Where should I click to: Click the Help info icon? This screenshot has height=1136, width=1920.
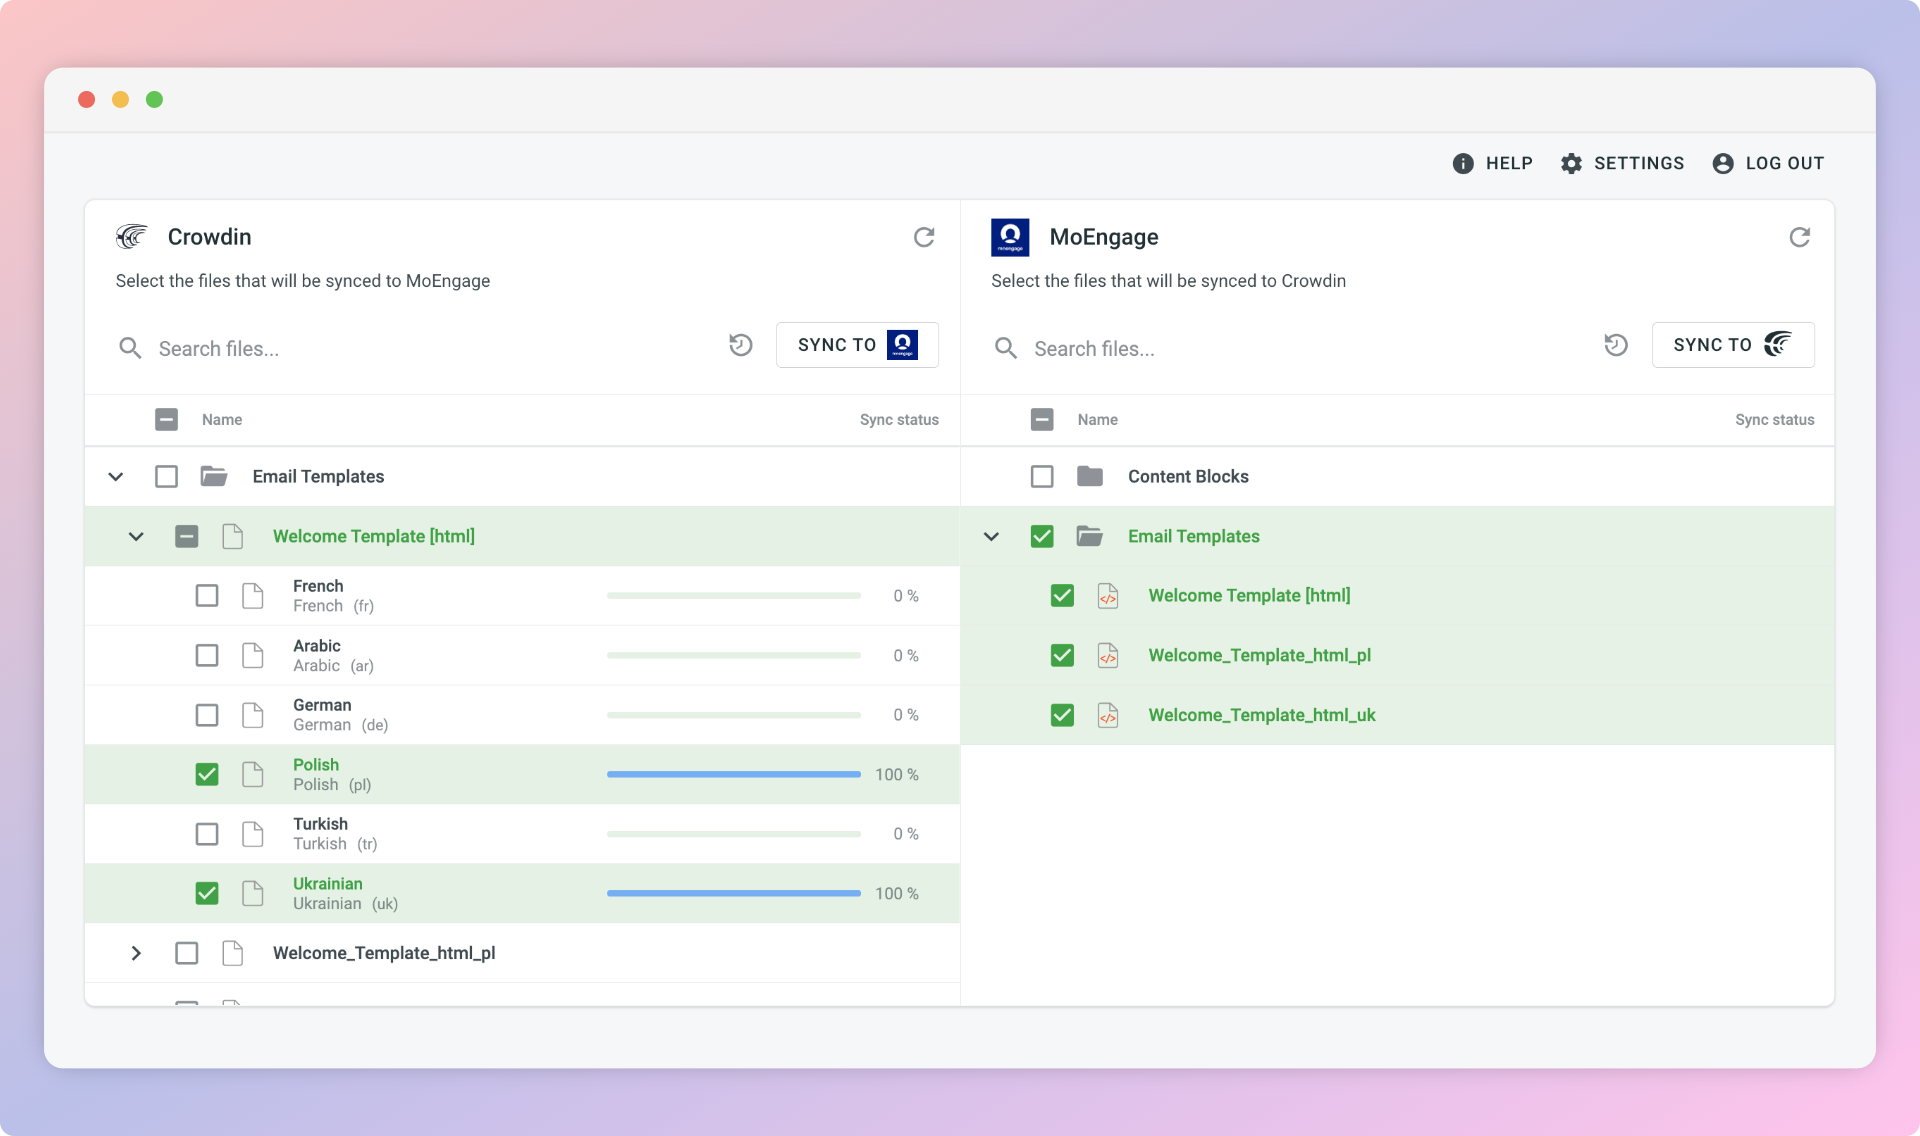1463,163
